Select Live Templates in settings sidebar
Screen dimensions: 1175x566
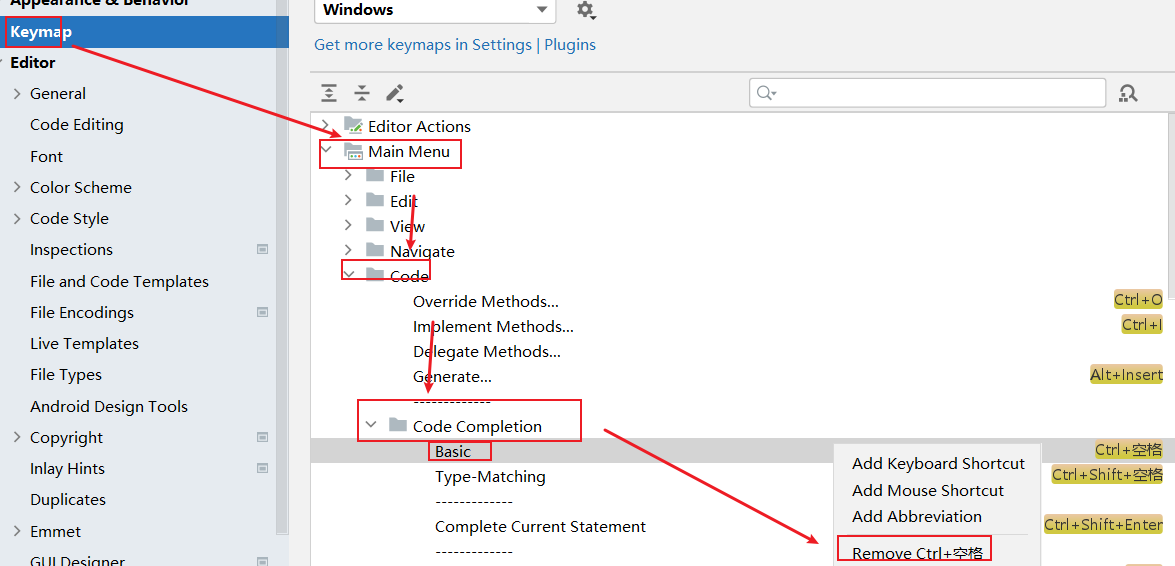pyautogui.click(x=84, y=343)
